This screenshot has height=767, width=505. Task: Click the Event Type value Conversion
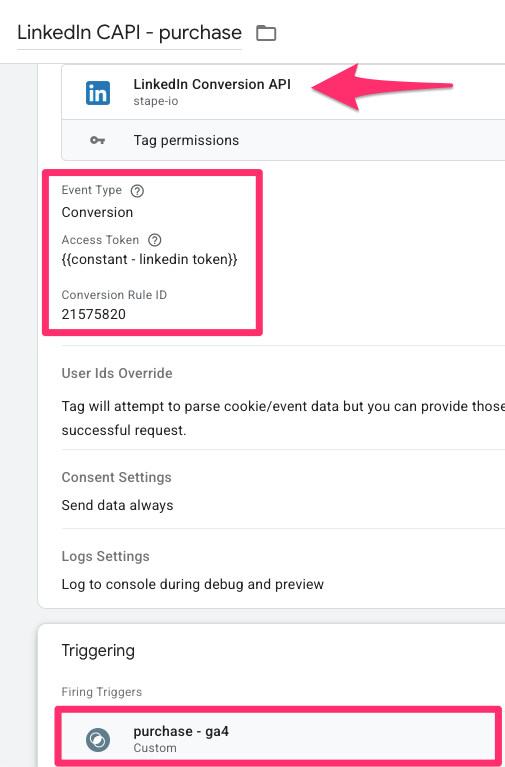[97, 212]
